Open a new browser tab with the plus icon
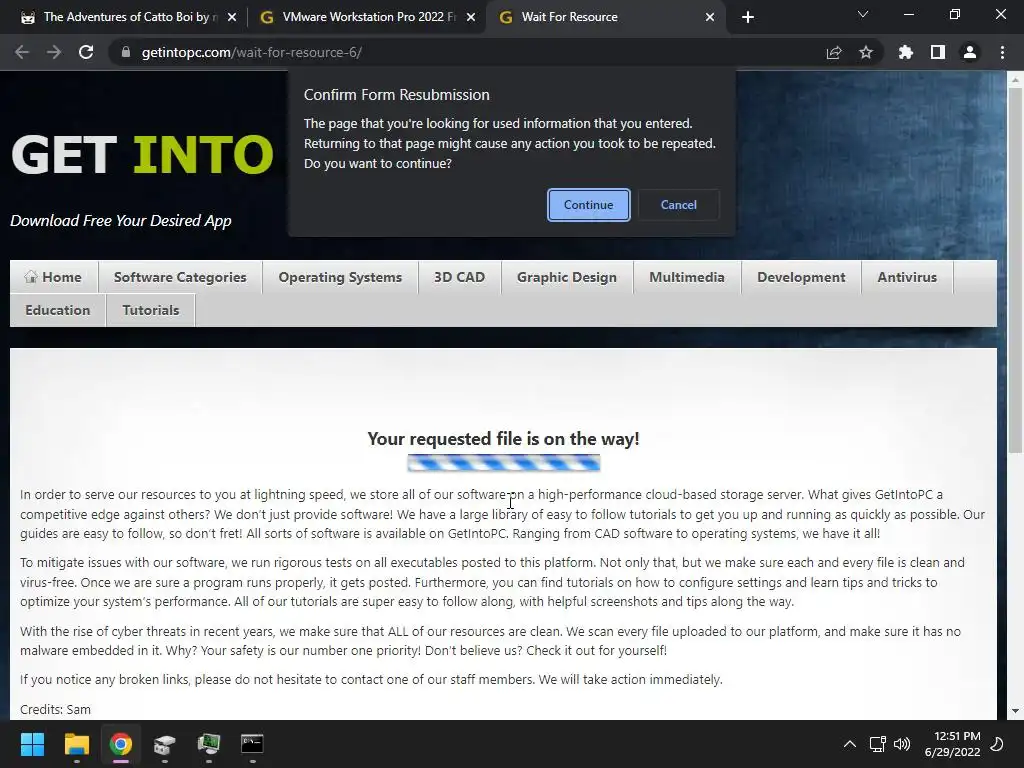This screenshot has height=768, width=1024. [x=748, y=17]
